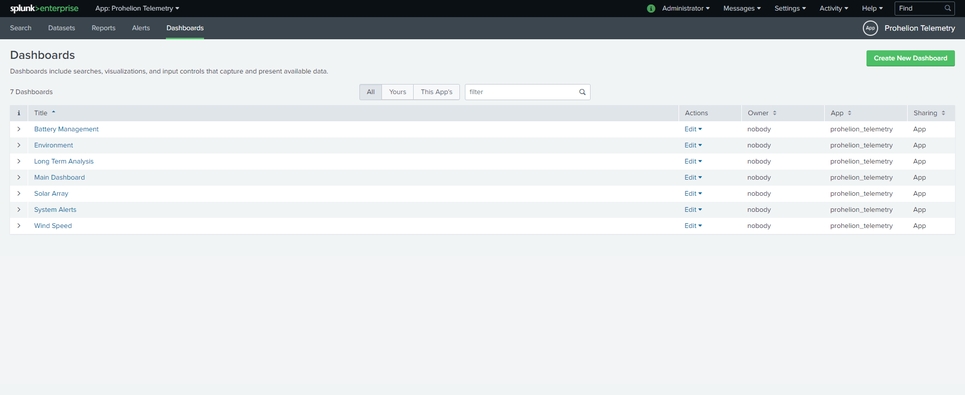
Task: Show All dashboards filter
Action: [x=370, y=92]
